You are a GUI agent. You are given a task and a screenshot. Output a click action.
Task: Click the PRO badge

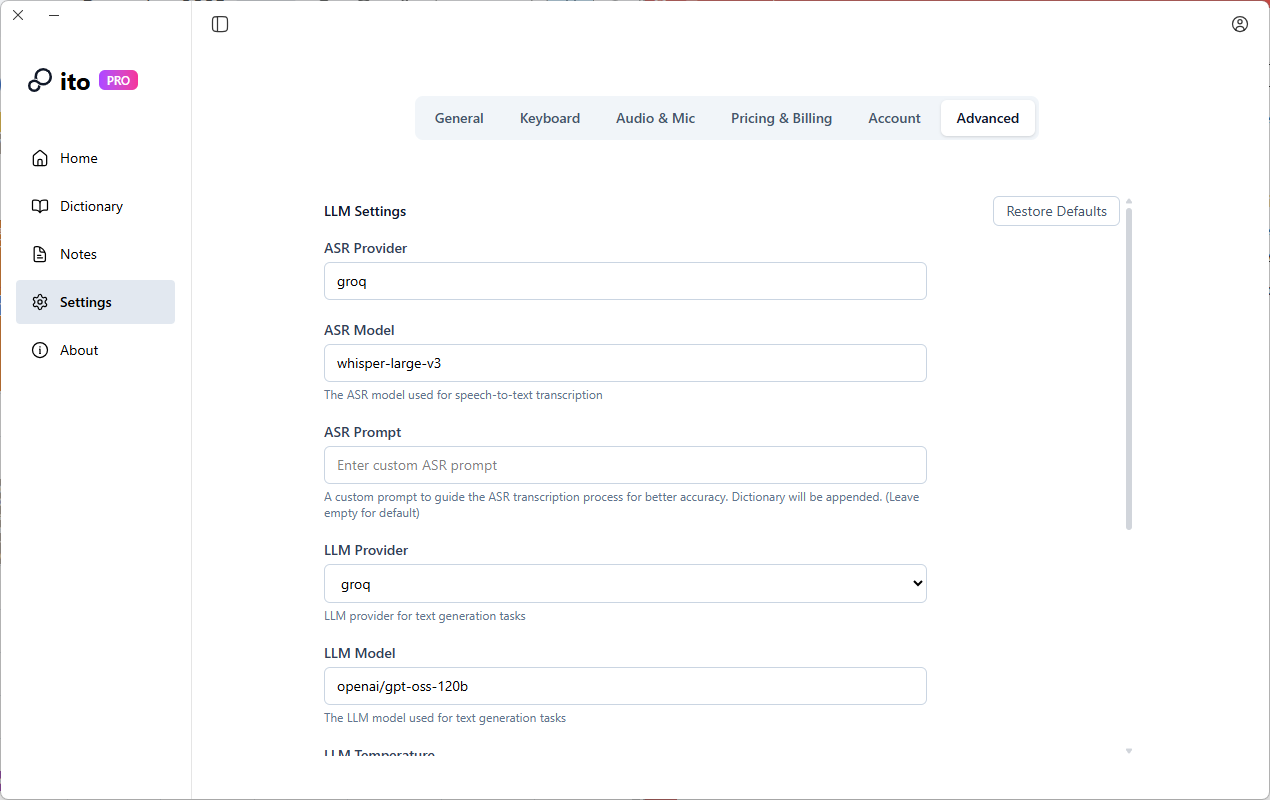coord(118,81)
